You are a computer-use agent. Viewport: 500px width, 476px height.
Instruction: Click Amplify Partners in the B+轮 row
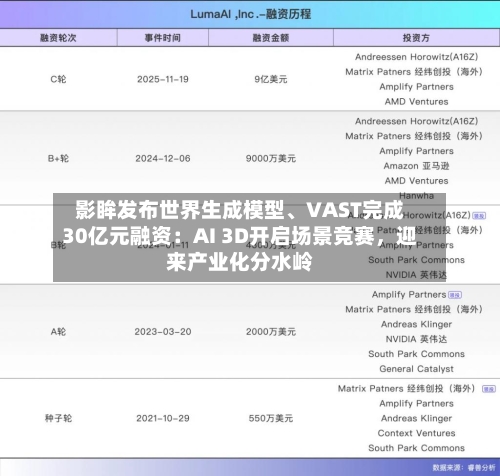pyautogui.click(x=416, y=151)
